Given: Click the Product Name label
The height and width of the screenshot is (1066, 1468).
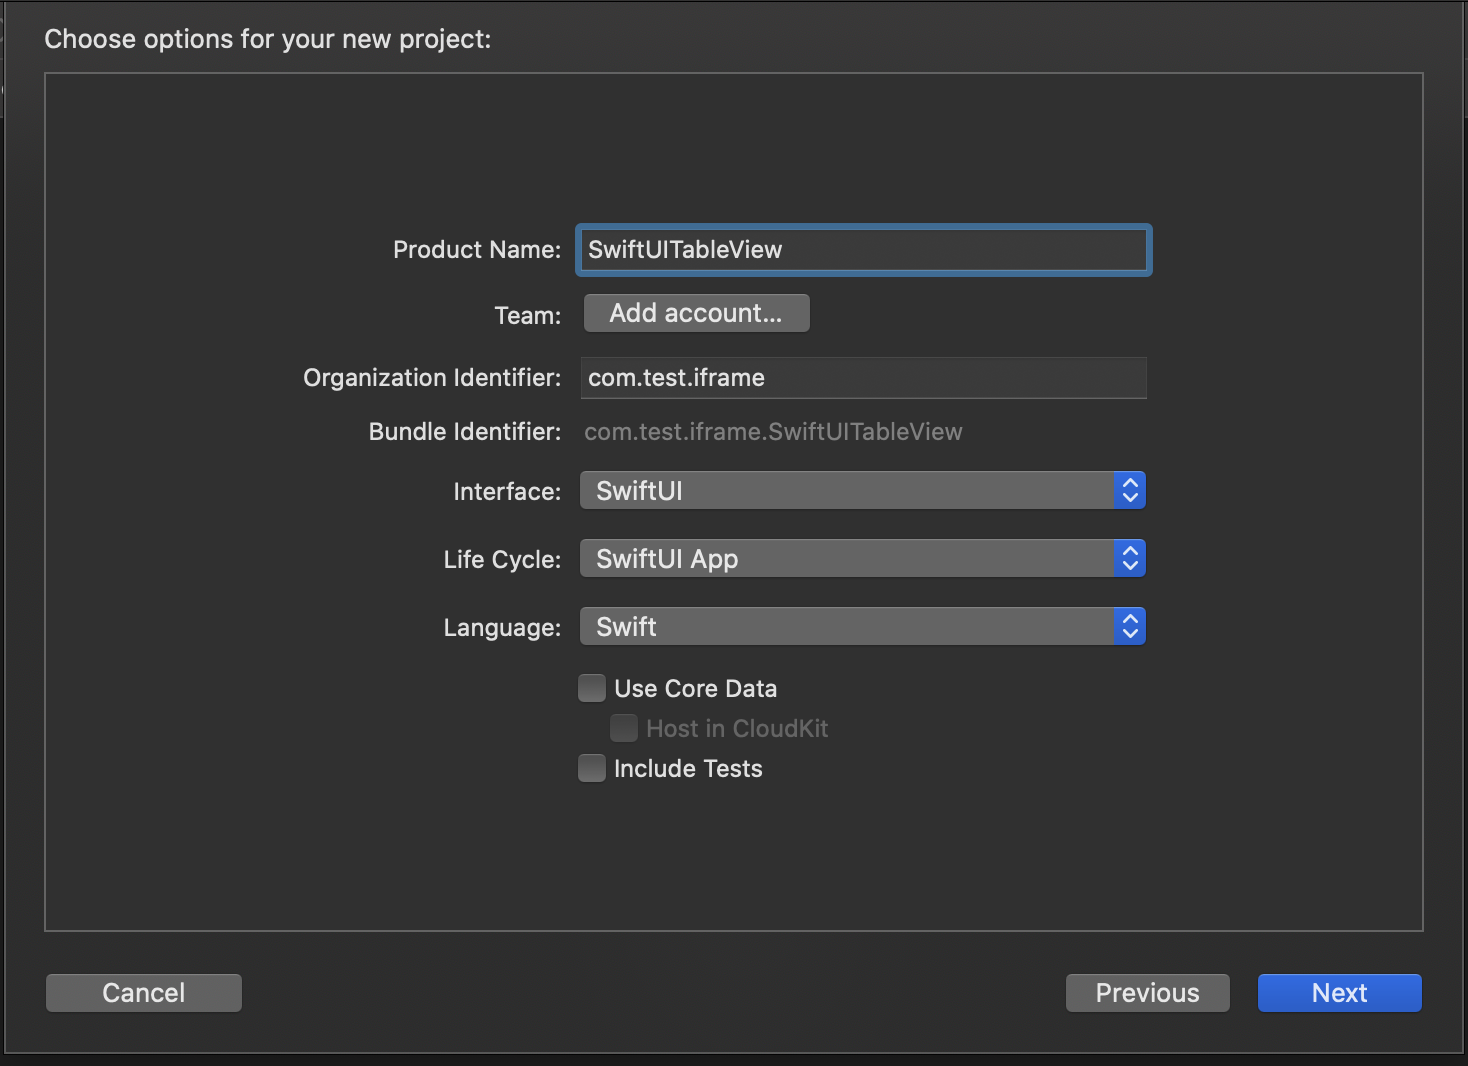Looking at the screenshot, I should point(477,250).
